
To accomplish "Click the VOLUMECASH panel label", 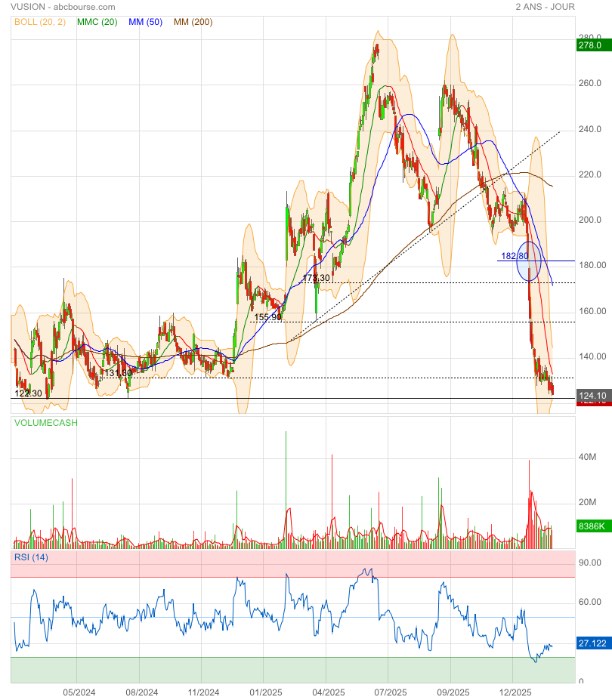I will 46,423.
